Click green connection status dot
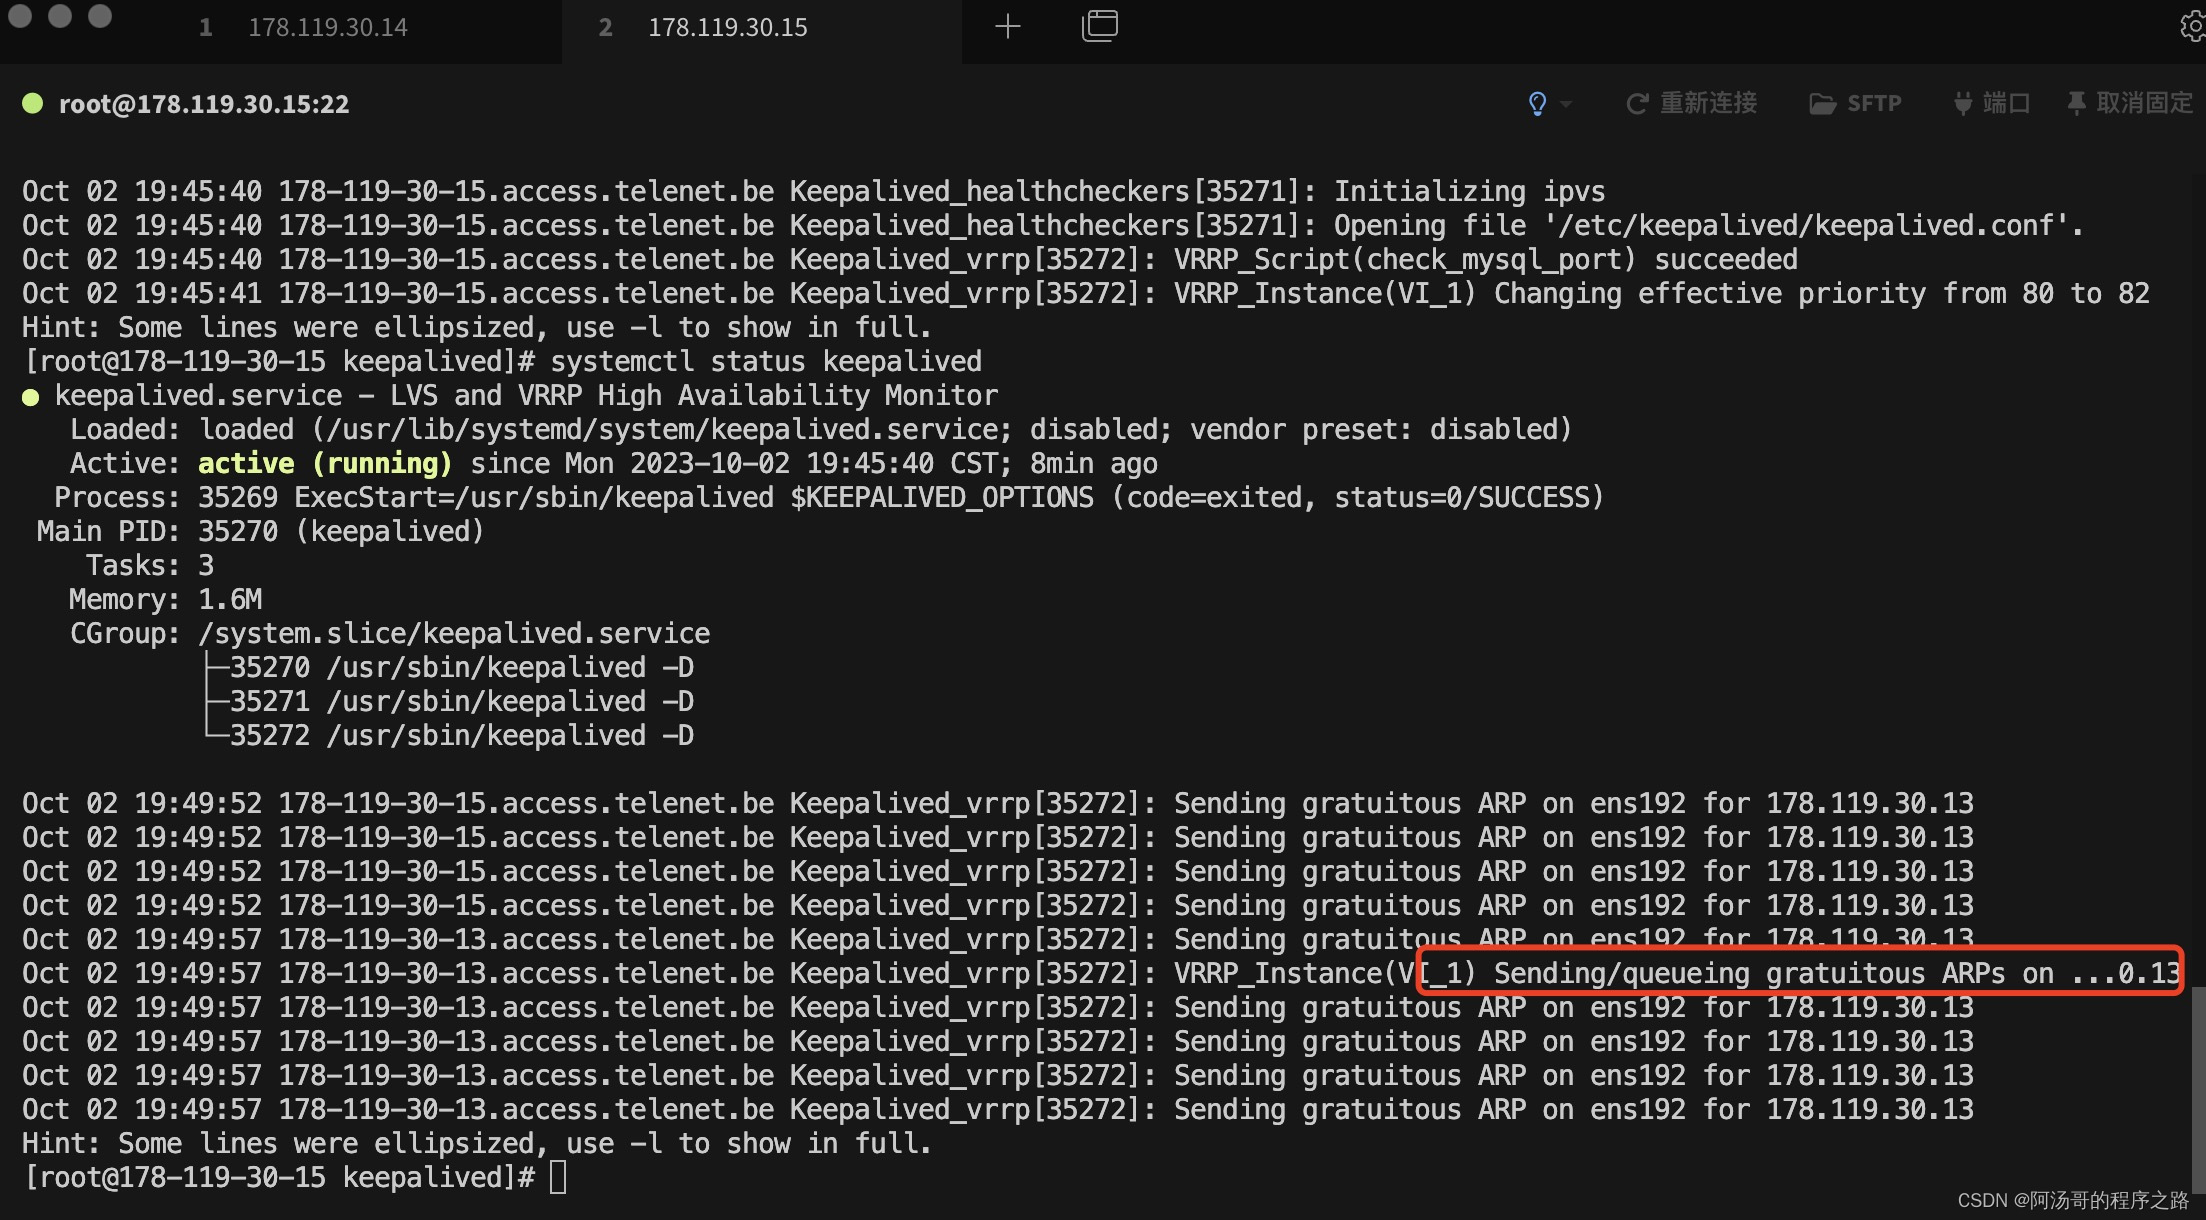Viewport: 2206px width, 1220px height. 32,103
